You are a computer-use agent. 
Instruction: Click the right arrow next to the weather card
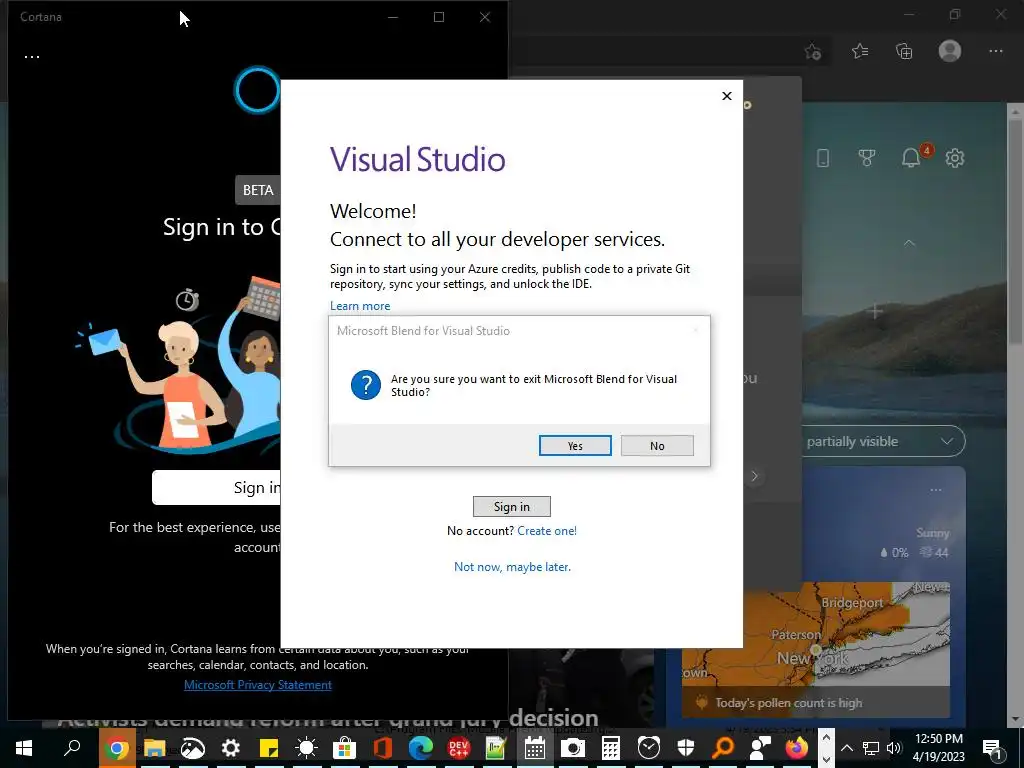(754, 476)
